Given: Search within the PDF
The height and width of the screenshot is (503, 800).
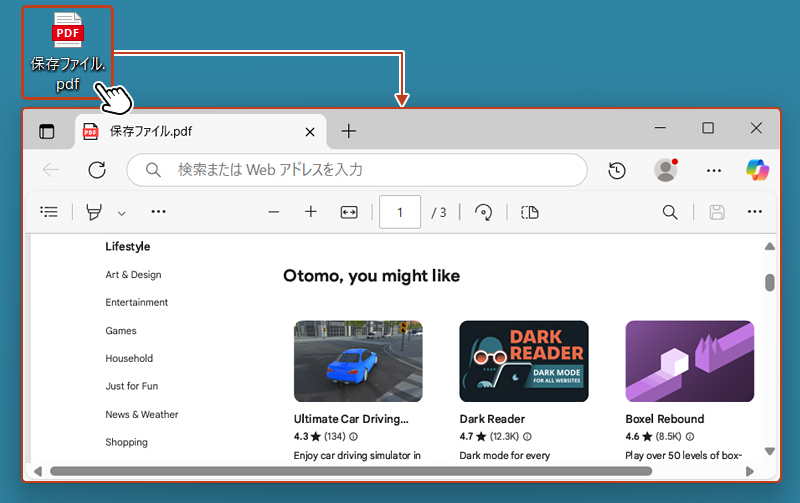Looking at the screenshot, I should tap(670, 212).
